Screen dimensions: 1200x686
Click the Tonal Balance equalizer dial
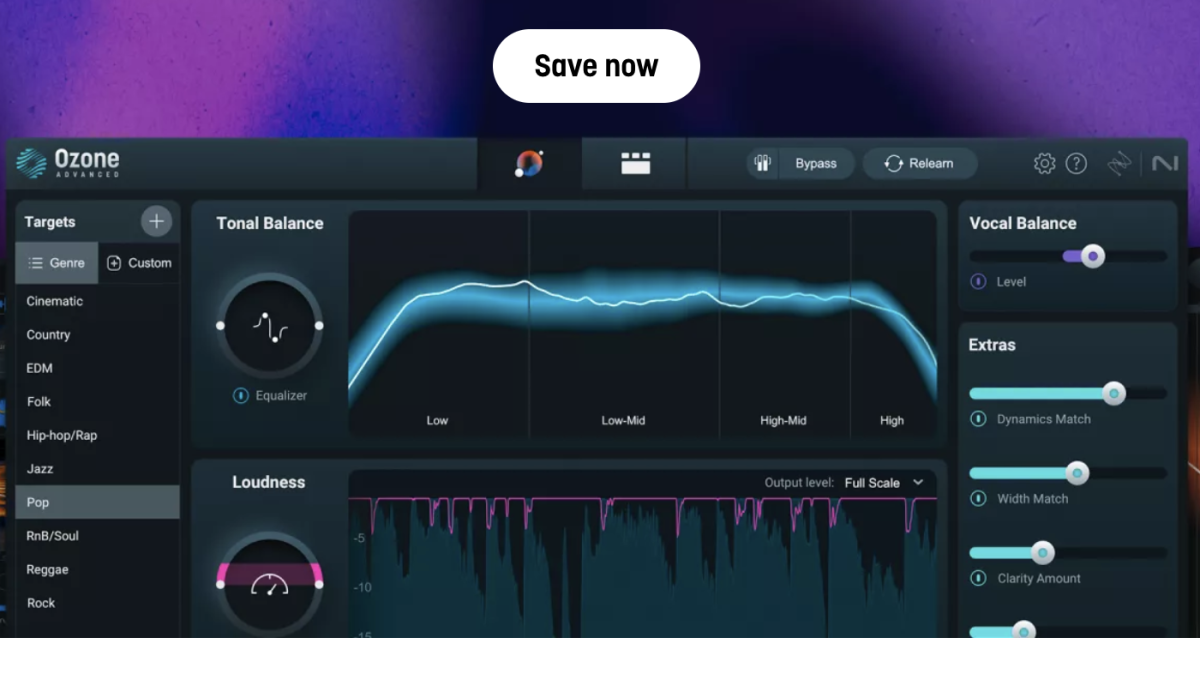coord(270,326)
